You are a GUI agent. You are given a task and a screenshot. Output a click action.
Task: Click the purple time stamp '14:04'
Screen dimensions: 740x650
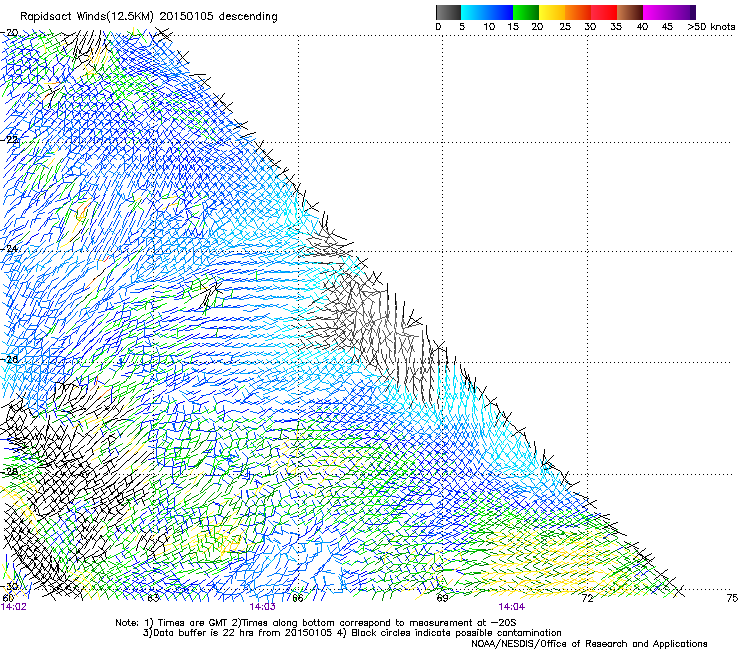512,607
